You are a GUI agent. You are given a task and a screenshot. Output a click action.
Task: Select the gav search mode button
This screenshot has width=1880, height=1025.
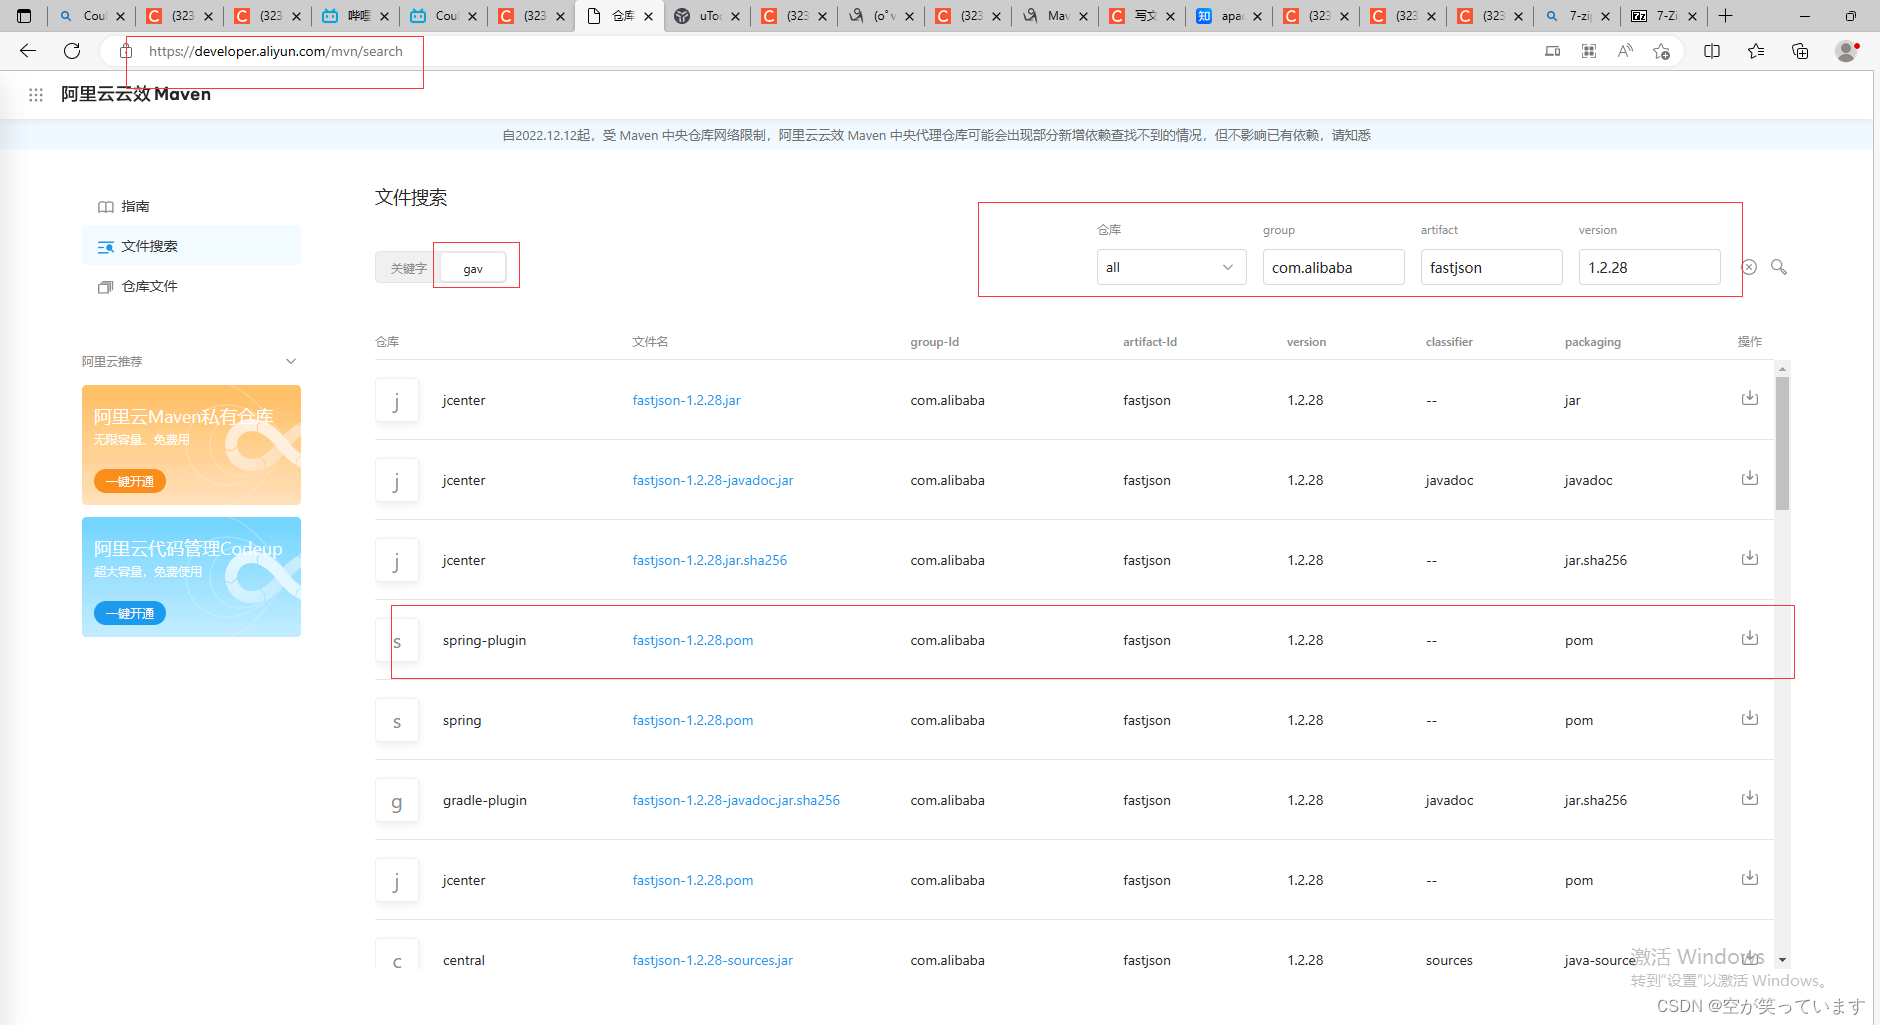472,267
